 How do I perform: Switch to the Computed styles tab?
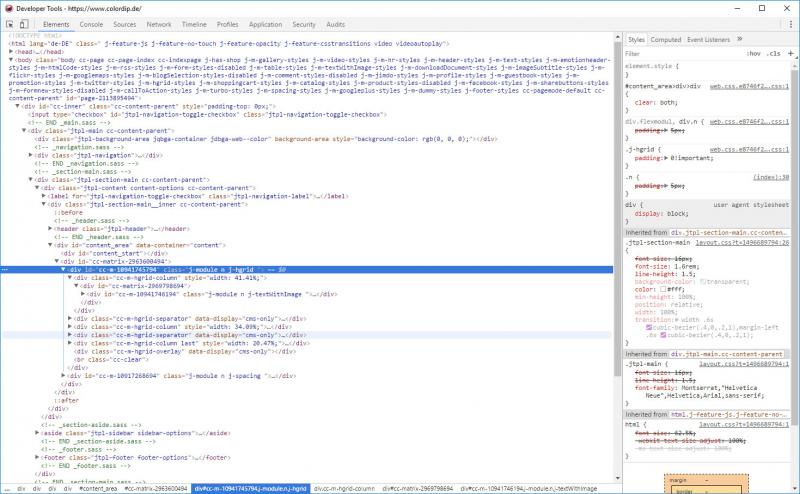point(665,39)
